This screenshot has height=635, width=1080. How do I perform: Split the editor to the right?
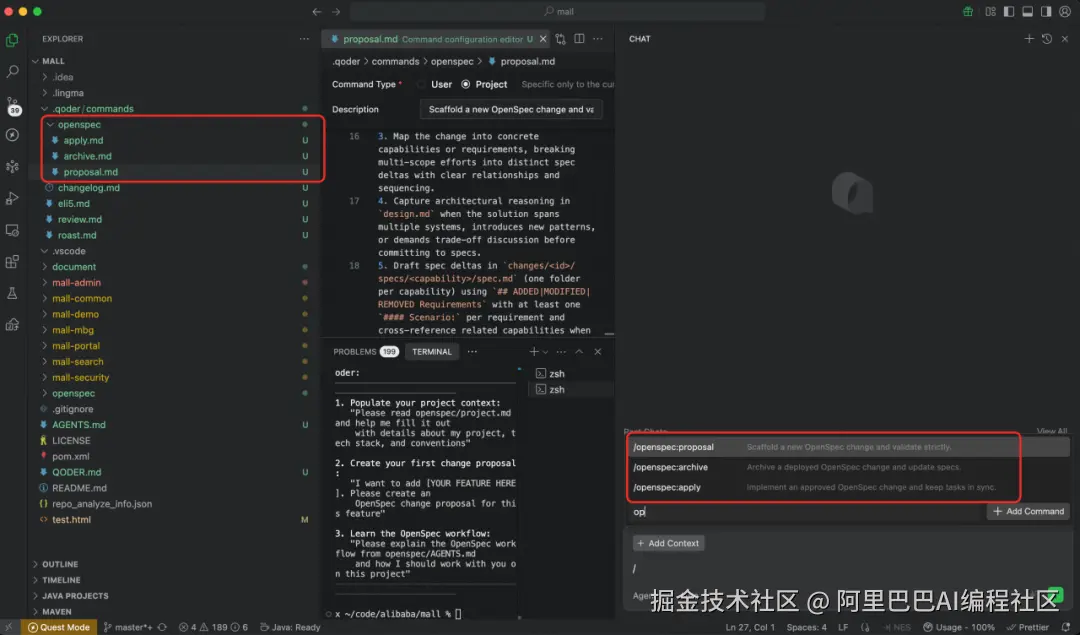click(579, 39)
